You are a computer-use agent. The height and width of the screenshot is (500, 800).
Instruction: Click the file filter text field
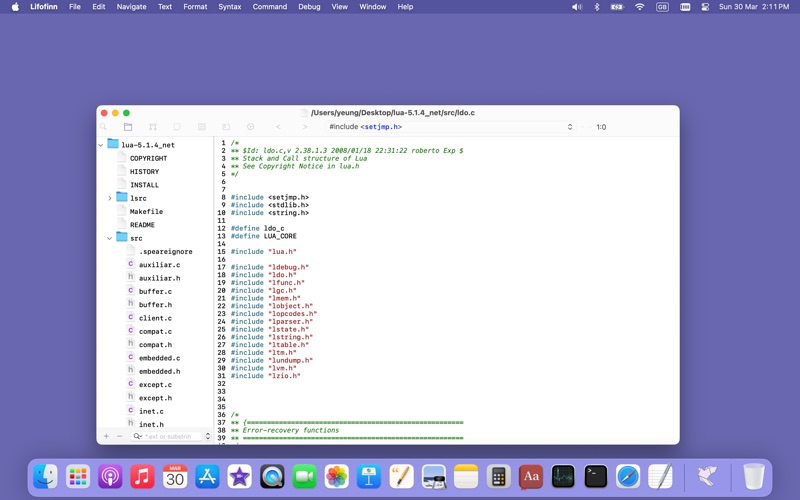click(x=170, y=436)
